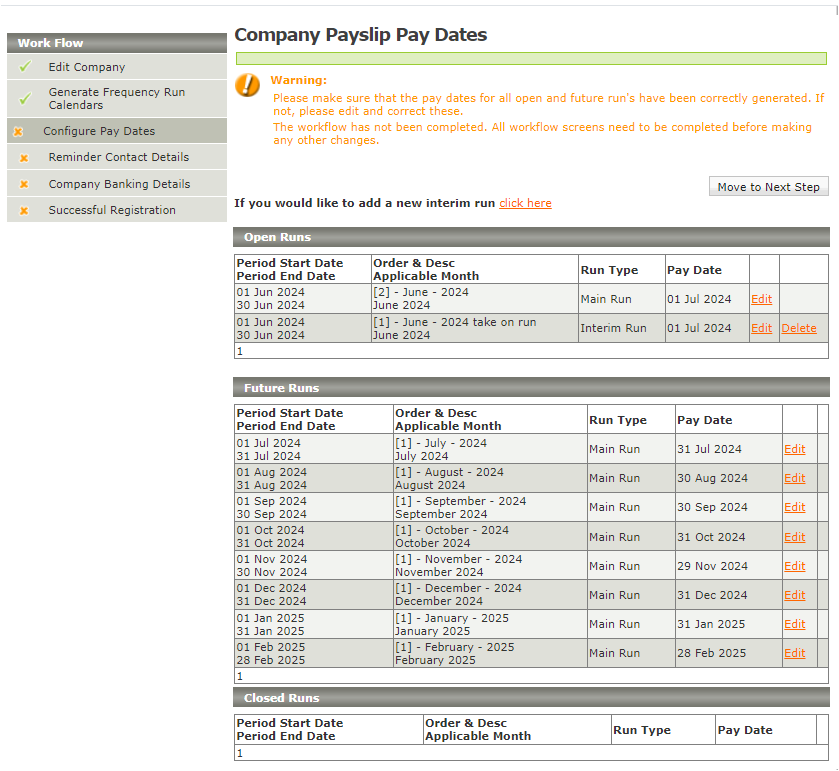The image size is (839, 771).
Task: Click the green progress bar under title
Action: pyautogui.click(x=531, y=58)
